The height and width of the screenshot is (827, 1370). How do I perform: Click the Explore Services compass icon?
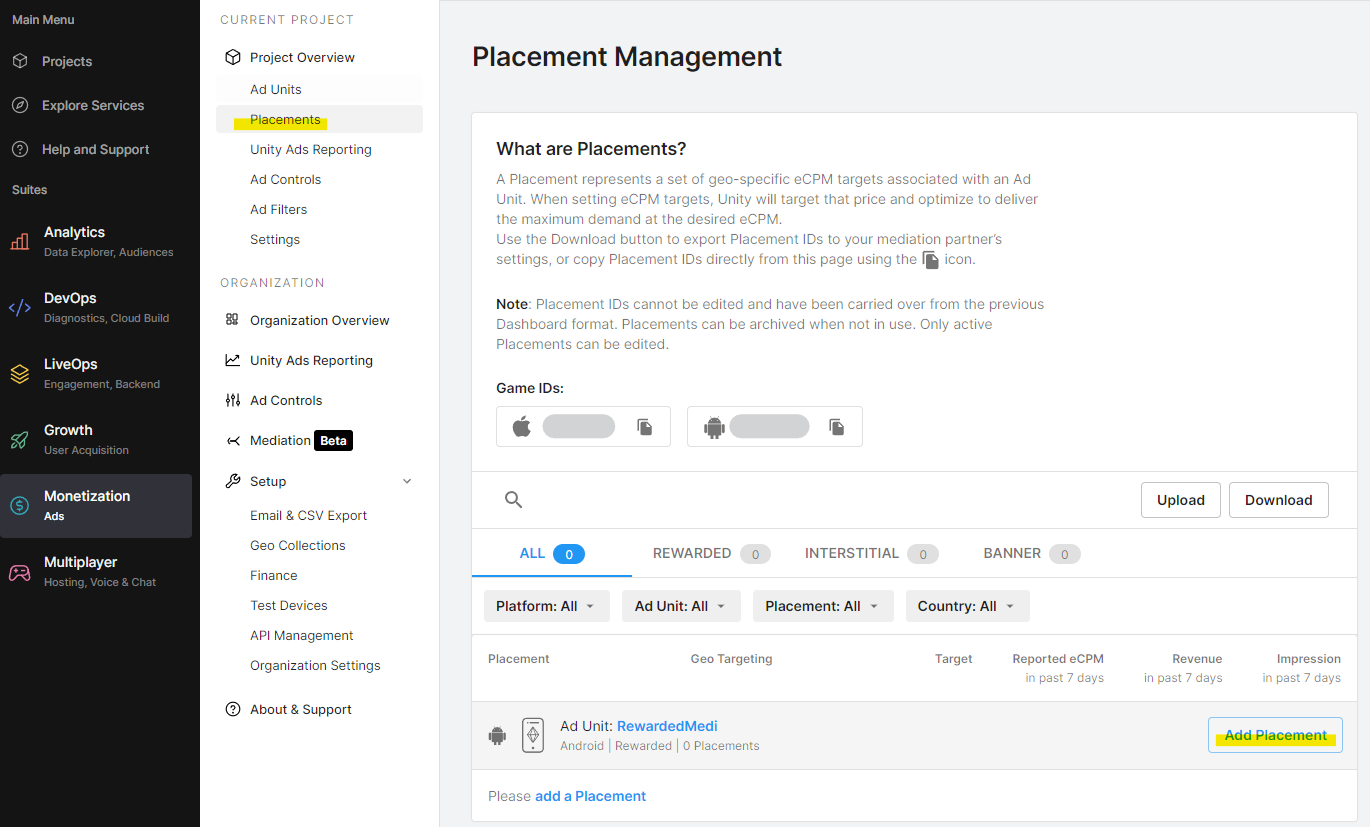coord(20,105)
